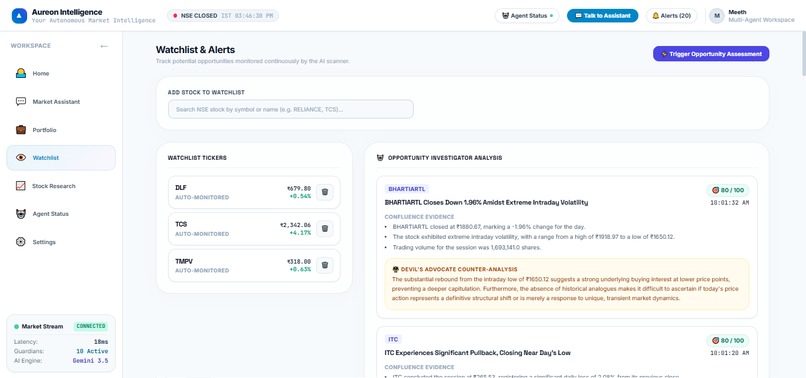Select the TCS watchlist ticker card
Image resolution: width=806 pixels, height=378 pixels.
click(x=254, y=229)
